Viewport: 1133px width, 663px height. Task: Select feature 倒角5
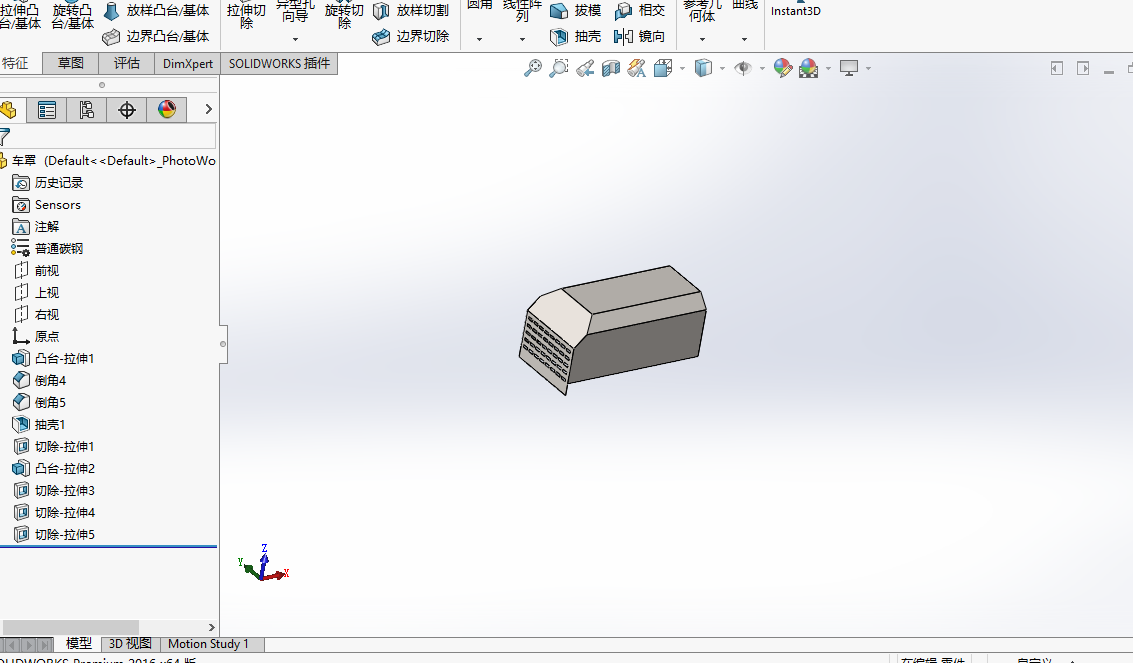click(x=40, y=402)
